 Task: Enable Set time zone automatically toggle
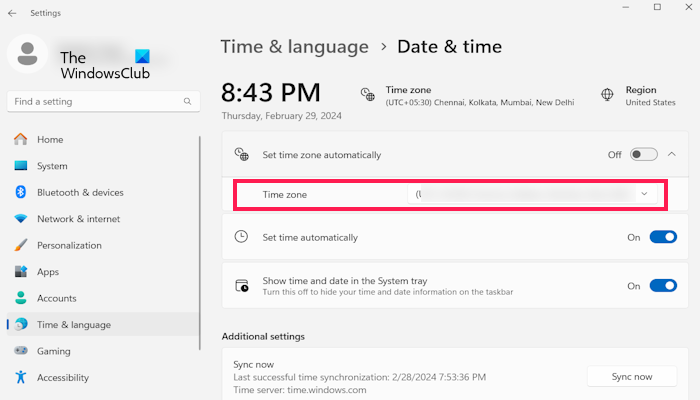tap(643, 155)
